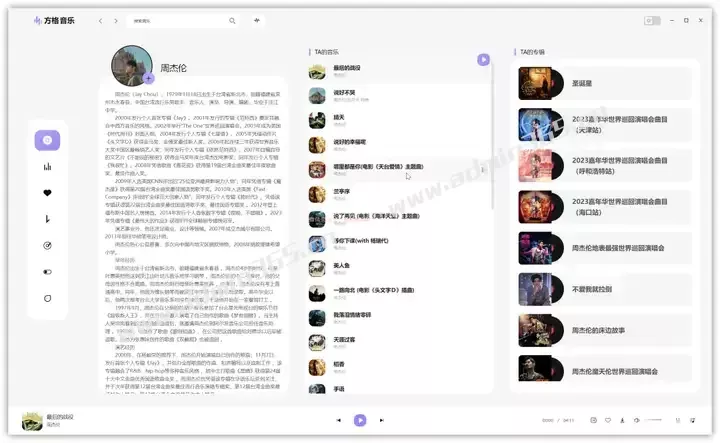Open the downloads icon below the sidebar heart

pyautogui.click(x=47, y=219)
